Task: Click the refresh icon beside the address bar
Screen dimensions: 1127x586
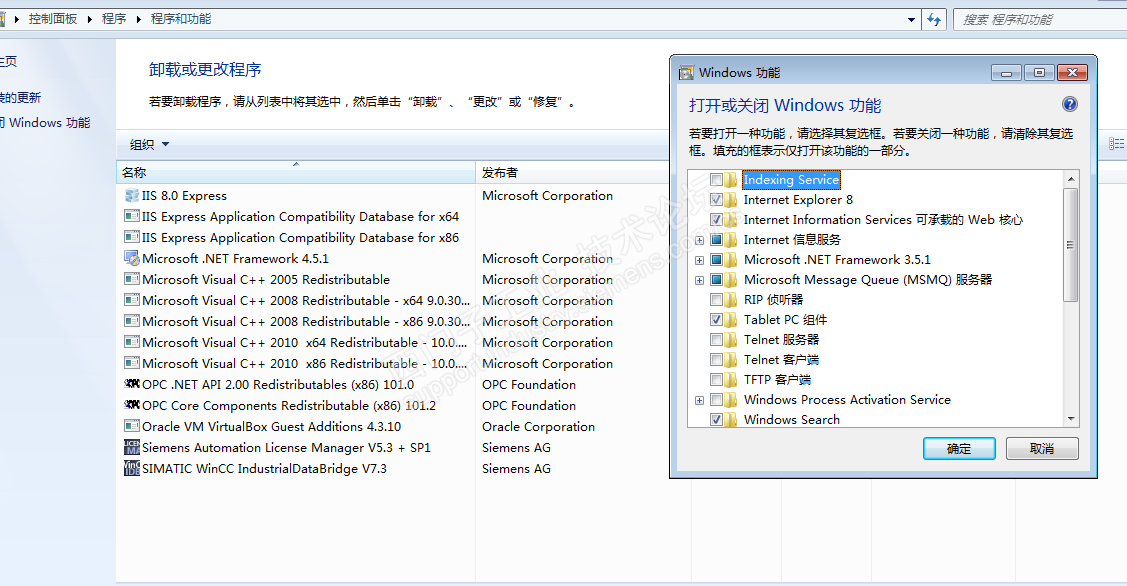Action: tap(934, 19)
